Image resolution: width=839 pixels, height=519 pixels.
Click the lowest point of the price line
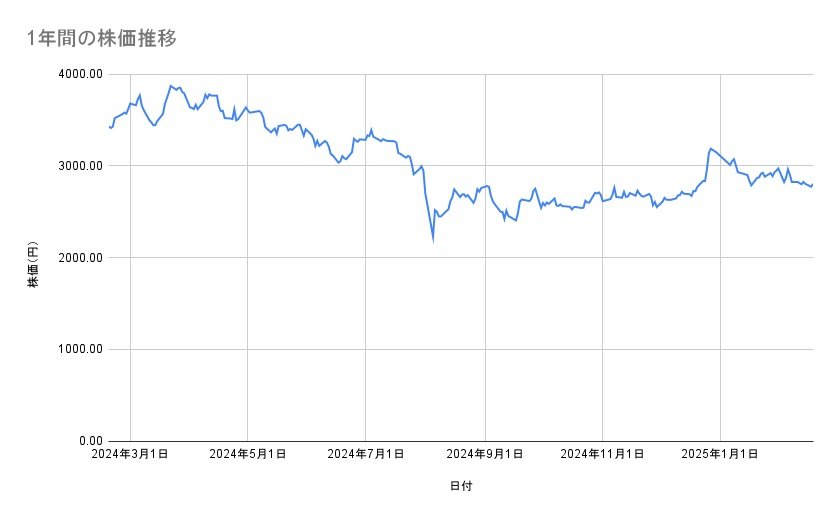[x=433, y=240]
